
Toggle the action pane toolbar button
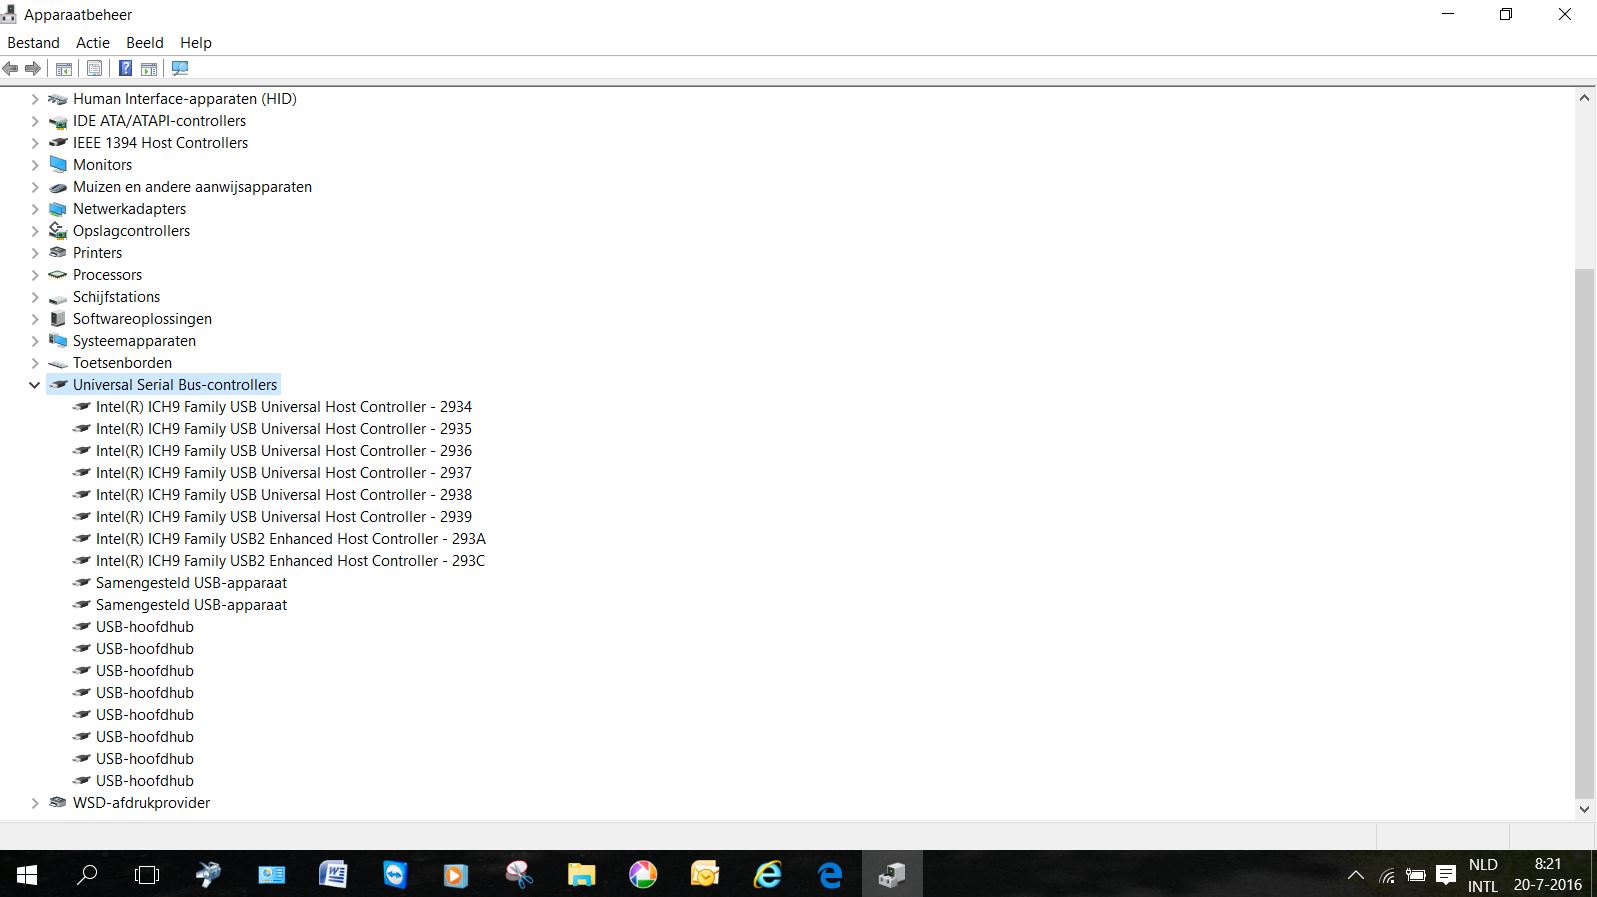coord(149,68)
